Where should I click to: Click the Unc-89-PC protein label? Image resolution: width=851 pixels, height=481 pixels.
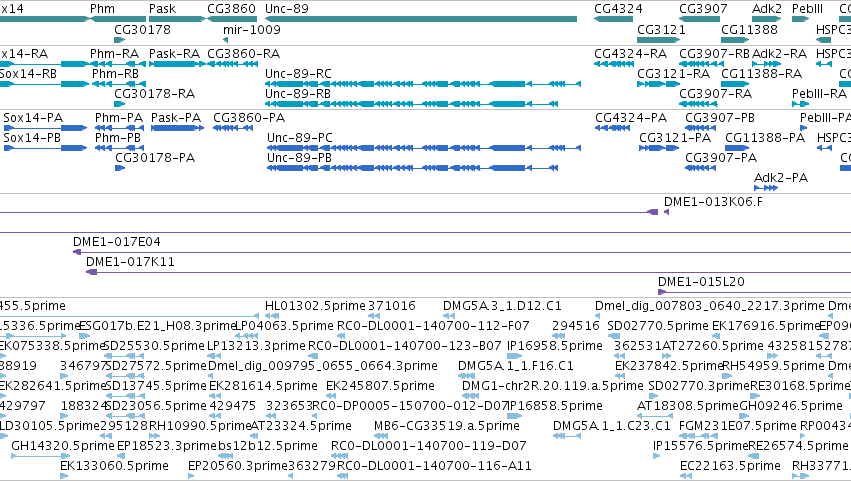click(x=300, y=137)
